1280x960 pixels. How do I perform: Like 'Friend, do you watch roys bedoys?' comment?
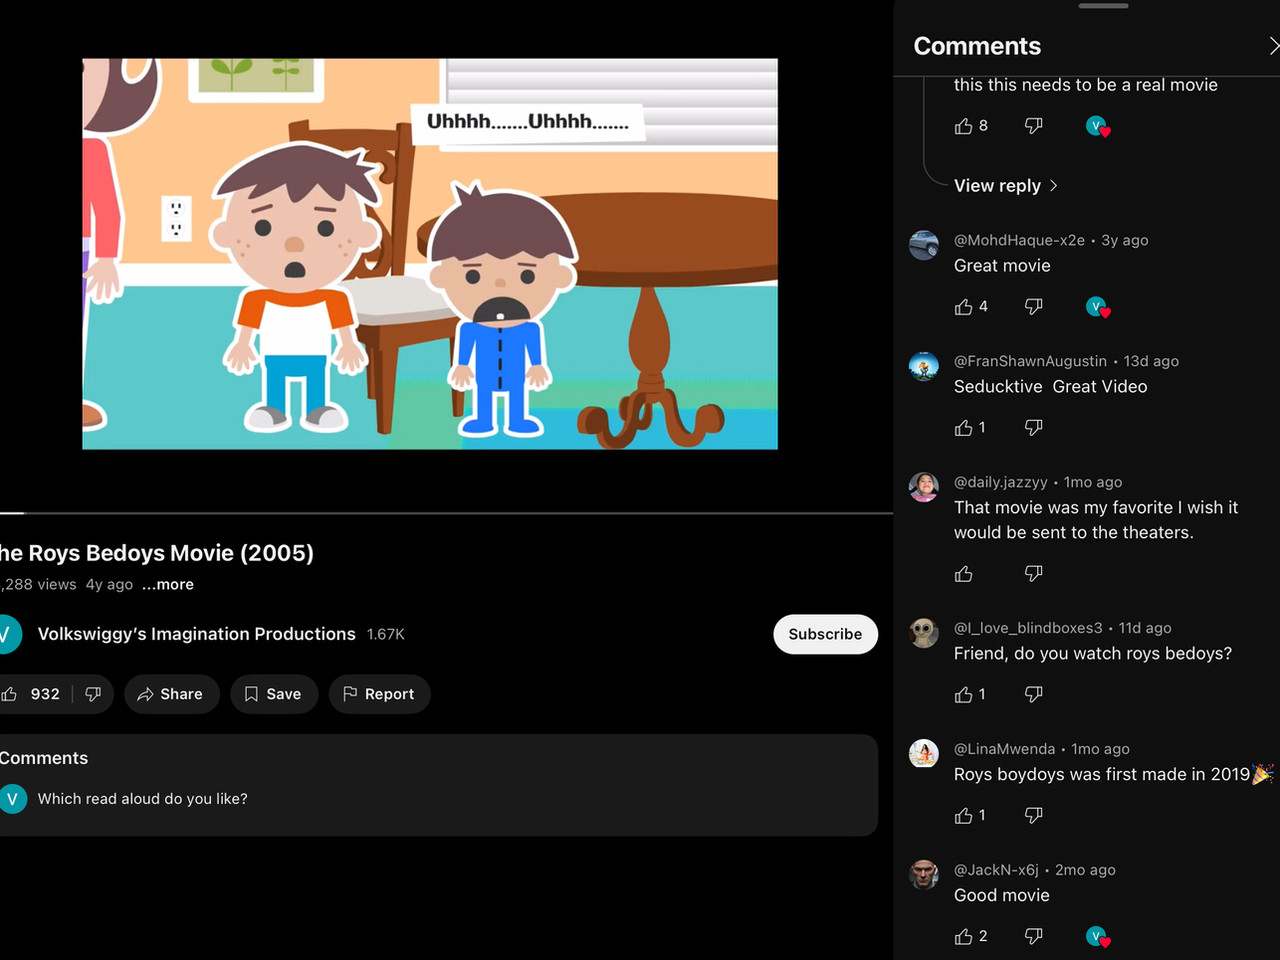(964, 694)
